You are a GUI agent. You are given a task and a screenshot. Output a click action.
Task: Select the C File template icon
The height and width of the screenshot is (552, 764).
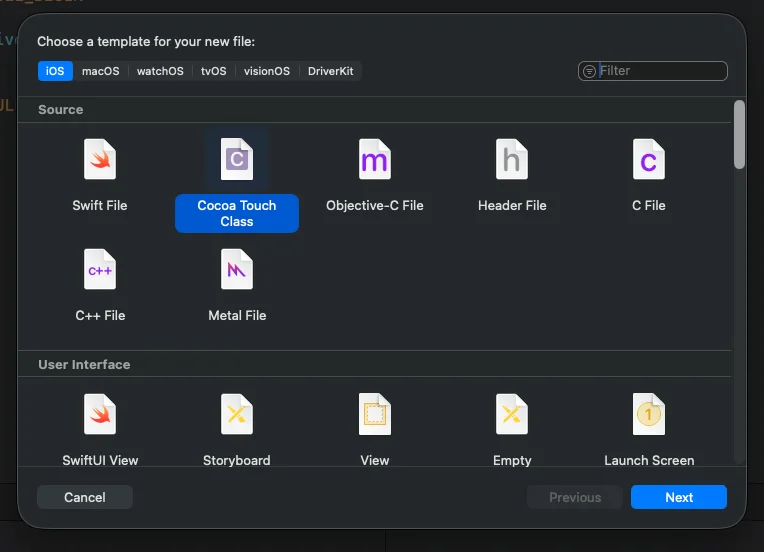point(649,160)
